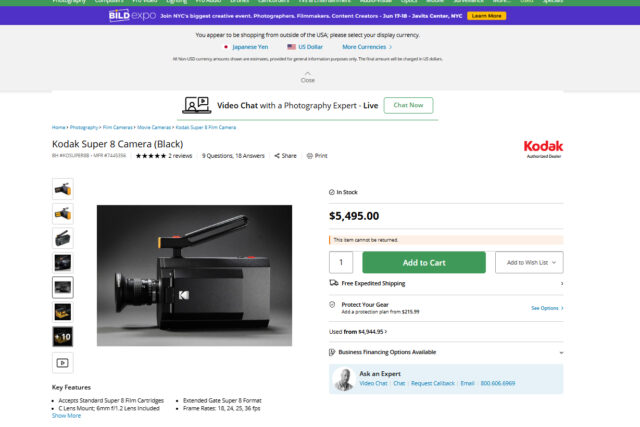Open the Photography breadcrumb
640x427 pixels.
pos(84,127)
